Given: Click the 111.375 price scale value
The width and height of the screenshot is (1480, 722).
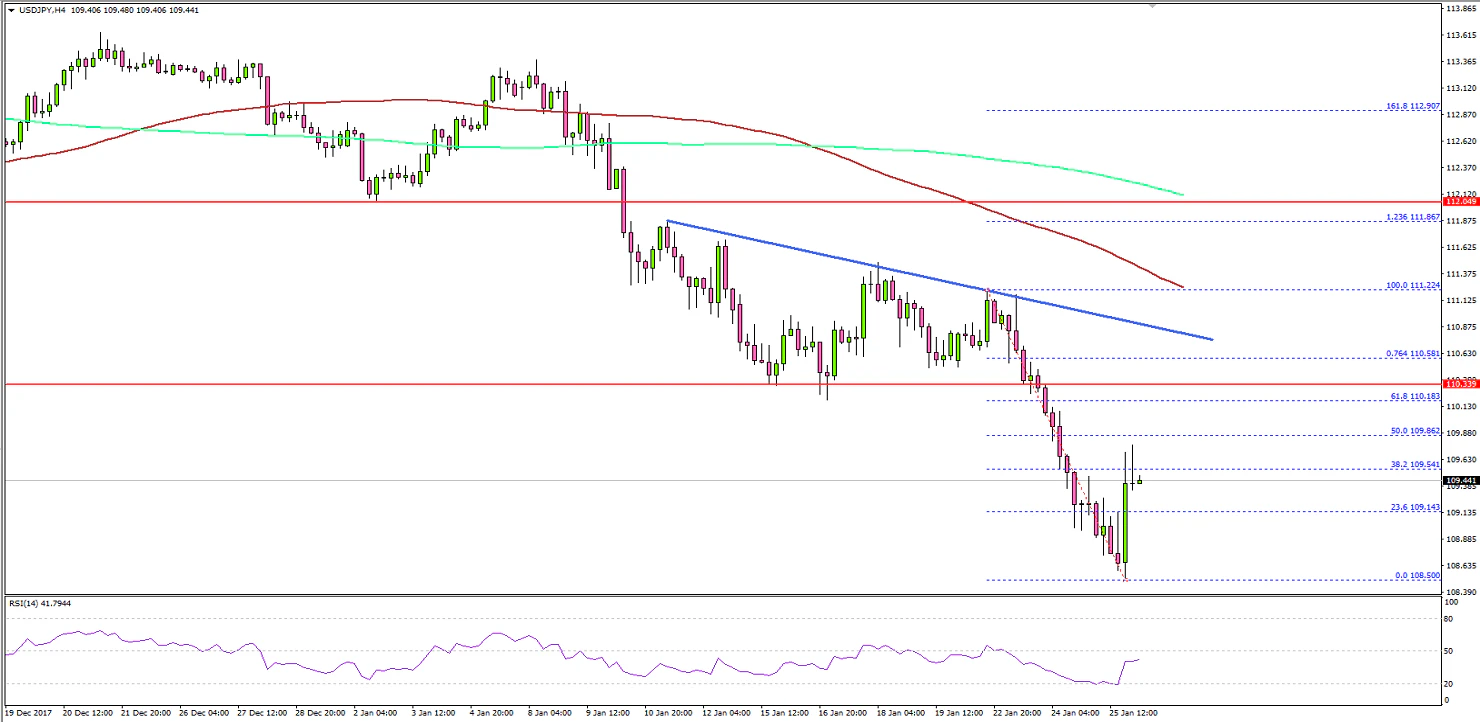Looking at the screenshot, I should click(1460, 274).
